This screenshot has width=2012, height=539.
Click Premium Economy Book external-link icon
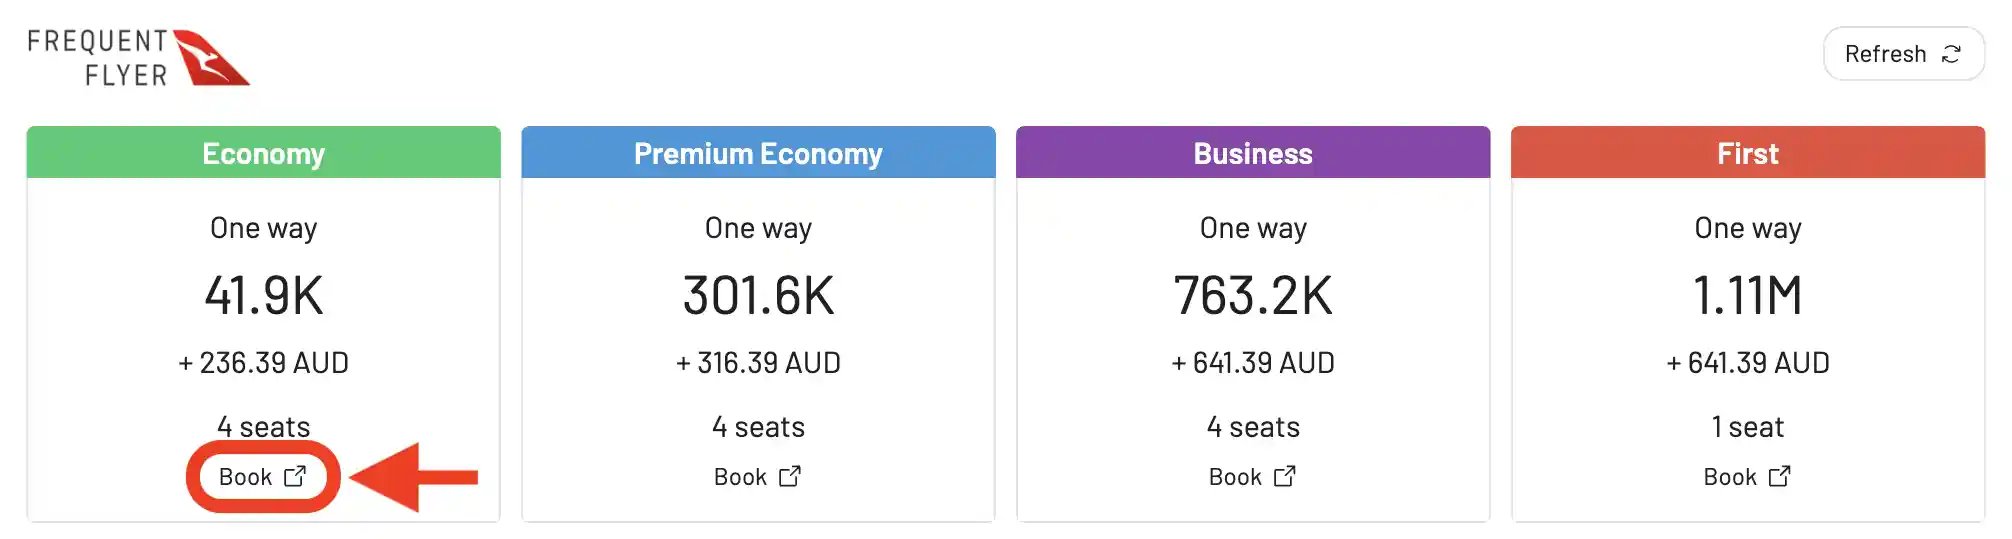coord(790,477)
